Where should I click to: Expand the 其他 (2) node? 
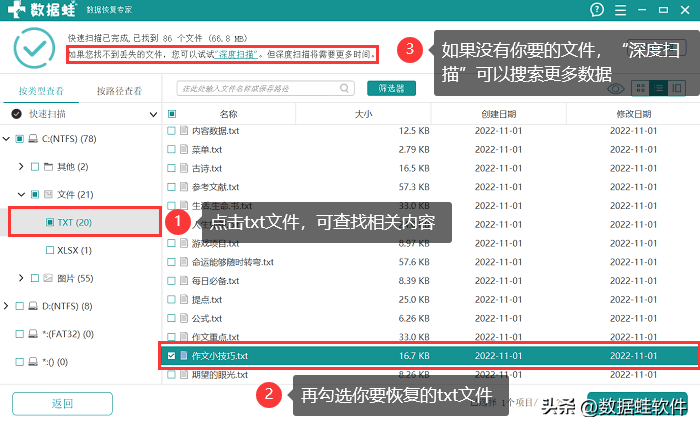pyautogui.click(x=21, y=166)
